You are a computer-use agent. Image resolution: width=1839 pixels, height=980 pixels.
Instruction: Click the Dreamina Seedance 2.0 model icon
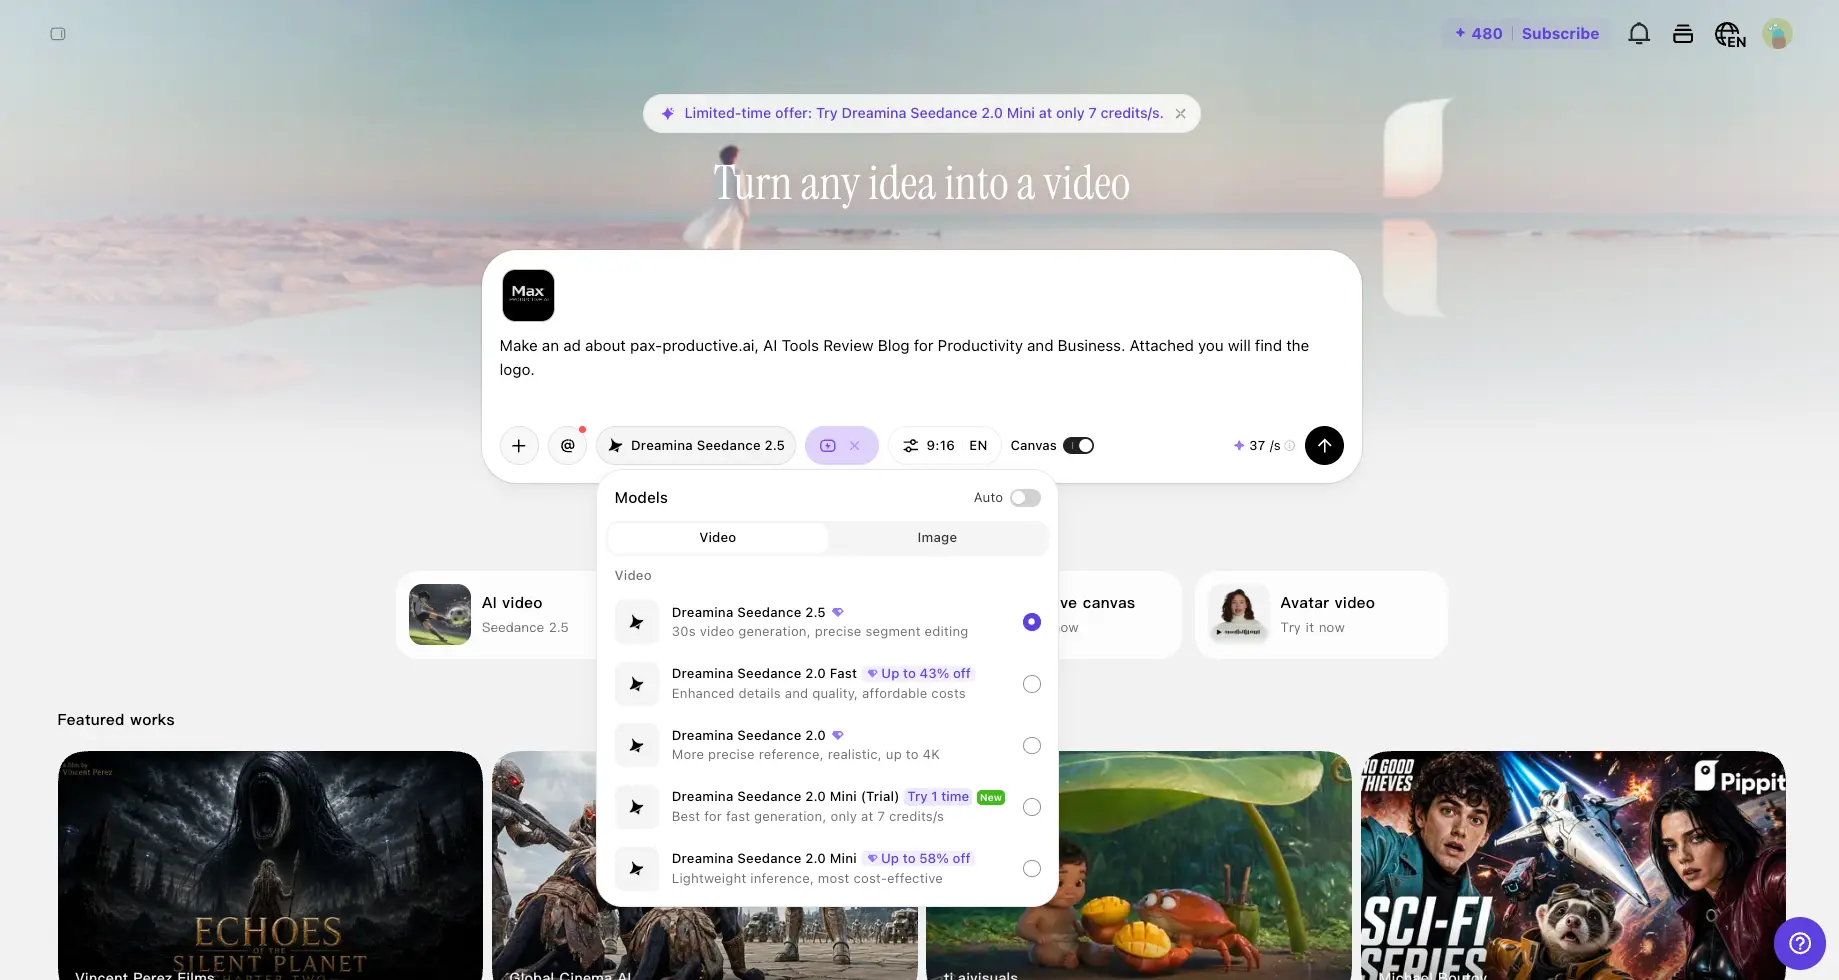coord(637,746)
